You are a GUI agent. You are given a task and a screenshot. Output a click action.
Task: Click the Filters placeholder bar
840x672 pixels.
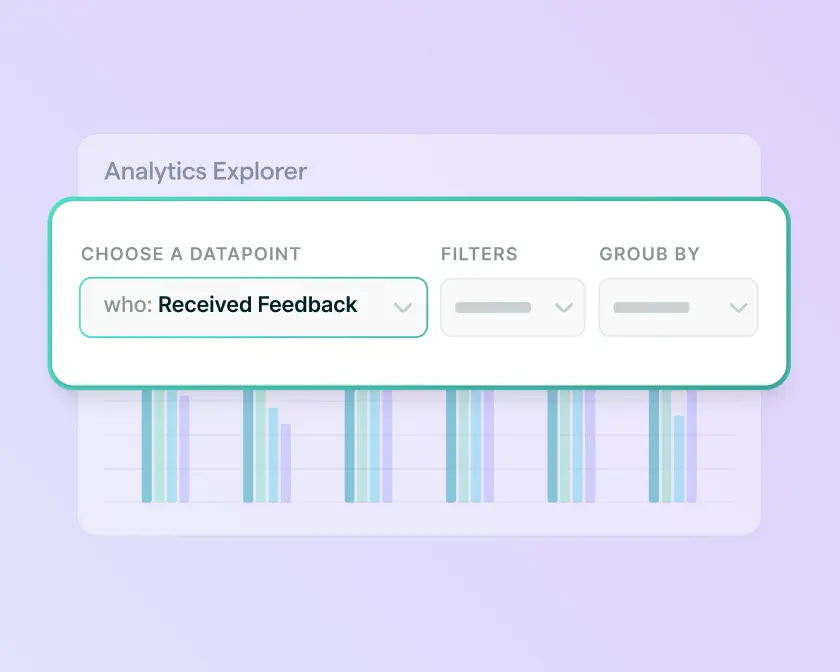pyautogui.click(x=495, y=307)
